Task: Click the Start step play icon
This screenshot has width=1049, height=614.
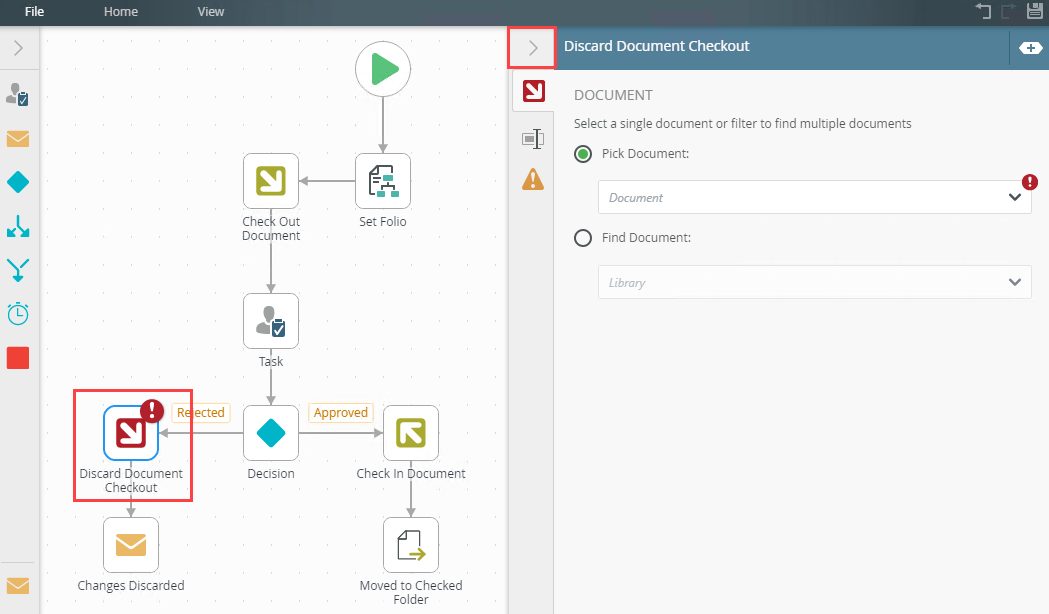Action: [383, 70]
